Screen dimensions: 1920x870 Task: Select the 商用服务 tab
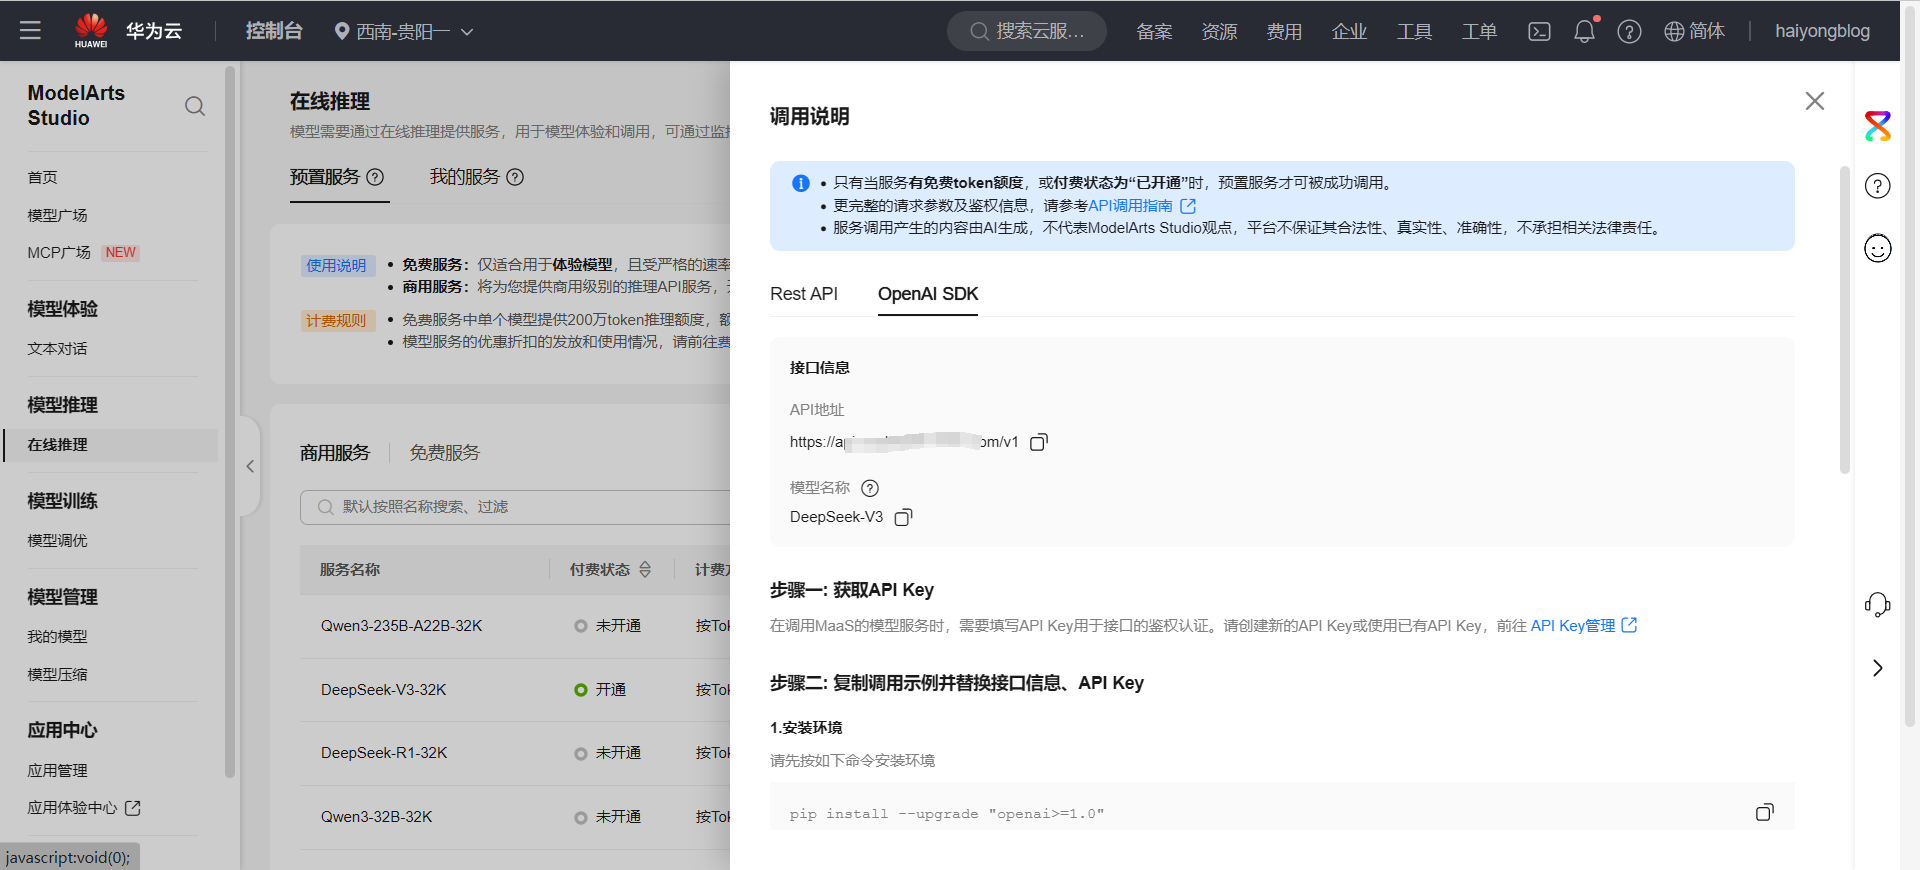tap(335, 453)
